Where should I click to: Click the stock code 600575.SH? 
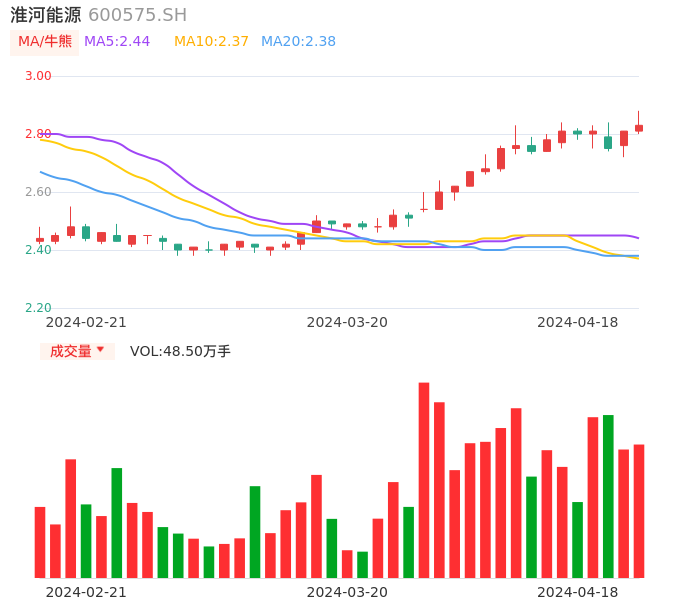(x=137, y=15)
